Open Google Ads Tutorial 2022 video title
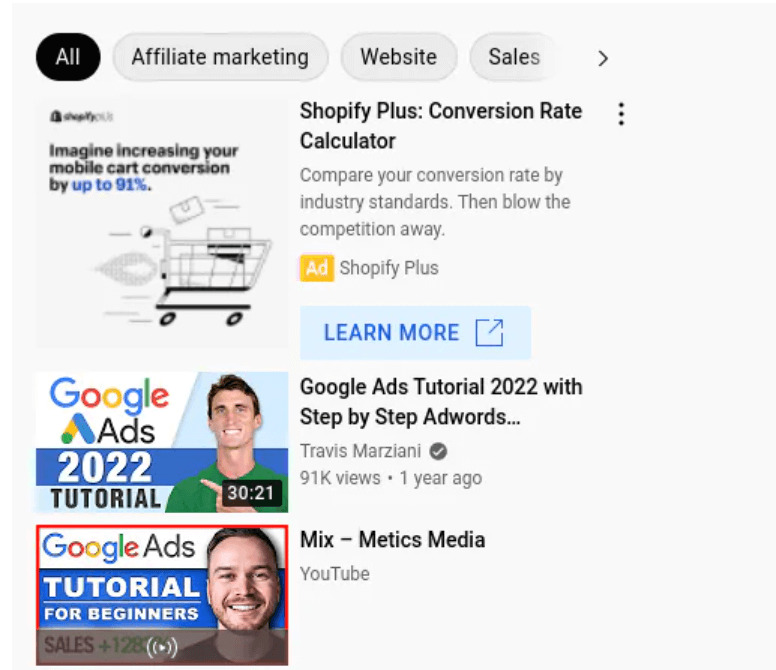776x670 pixels. pos(441,402)
